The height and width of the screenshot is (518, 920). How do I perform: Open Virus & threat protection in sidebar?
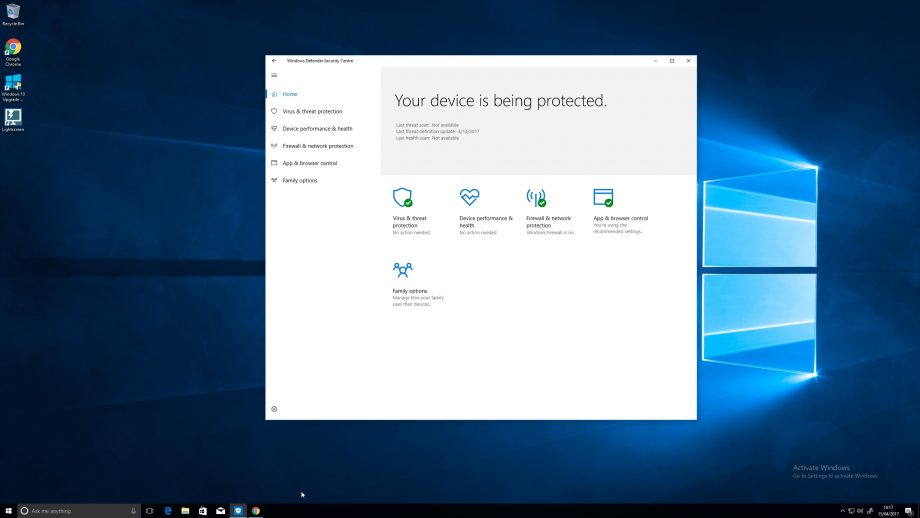click(312, 111)
